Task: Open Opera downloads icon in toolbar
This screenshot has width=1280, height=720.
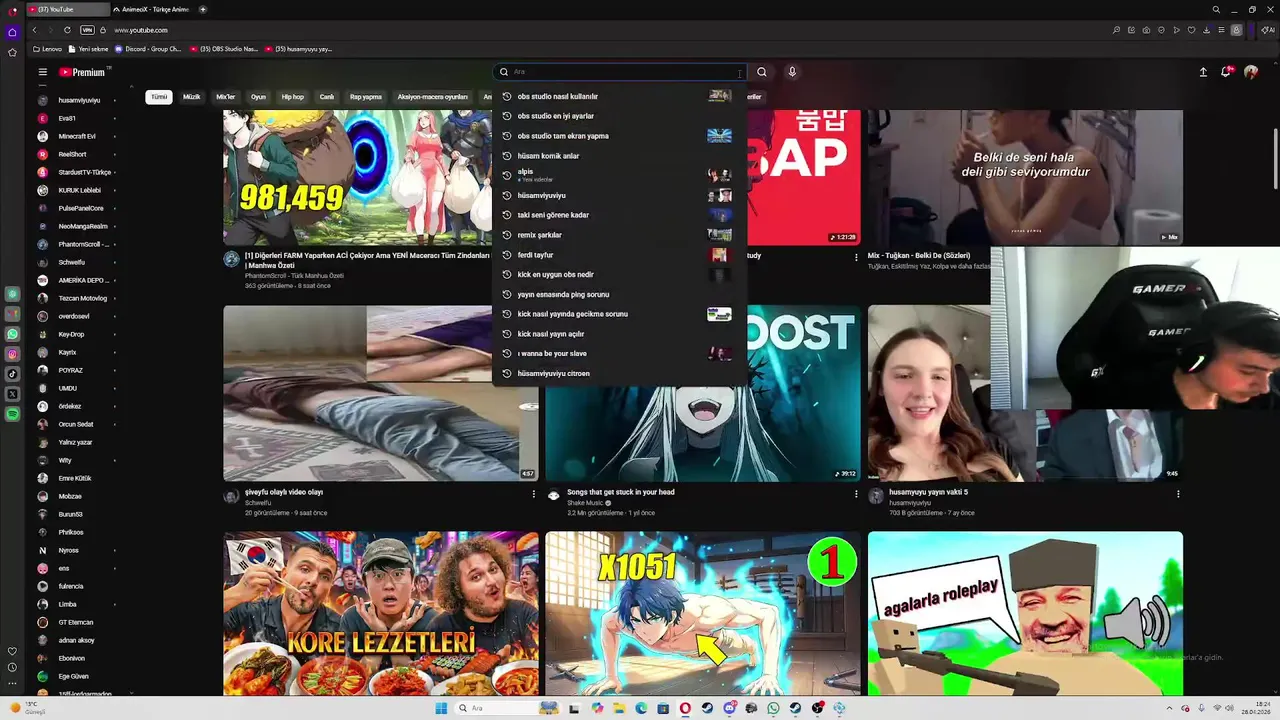Action: 1206,30
